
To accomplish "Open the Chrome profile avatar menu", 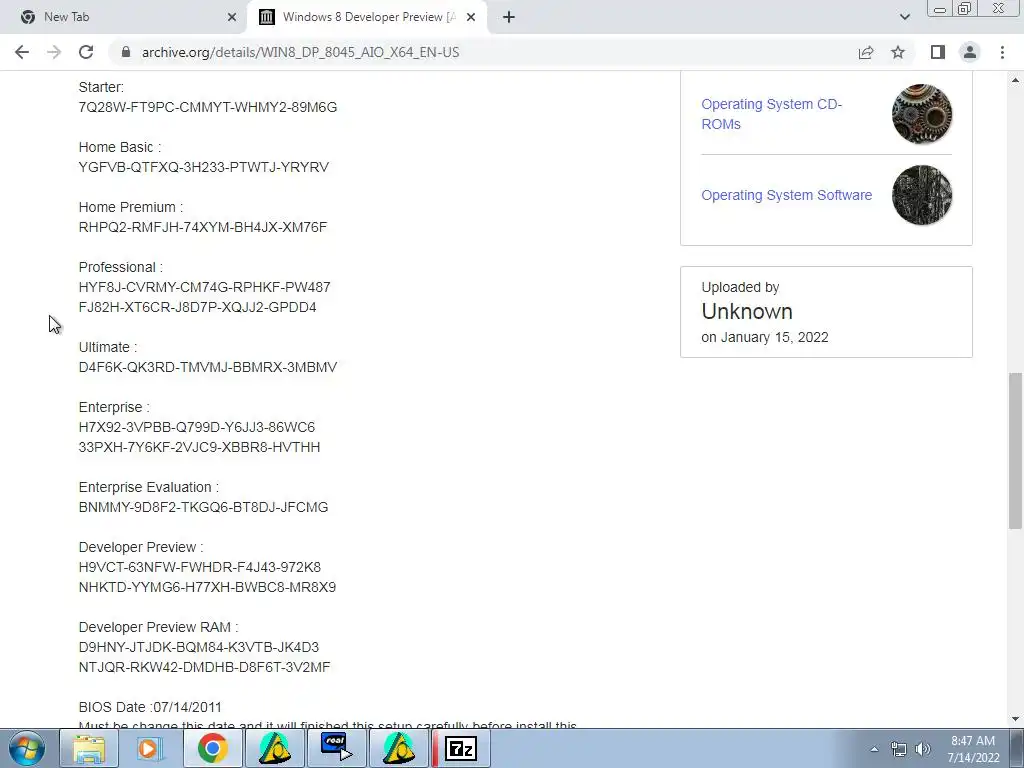I will point(970,52).
